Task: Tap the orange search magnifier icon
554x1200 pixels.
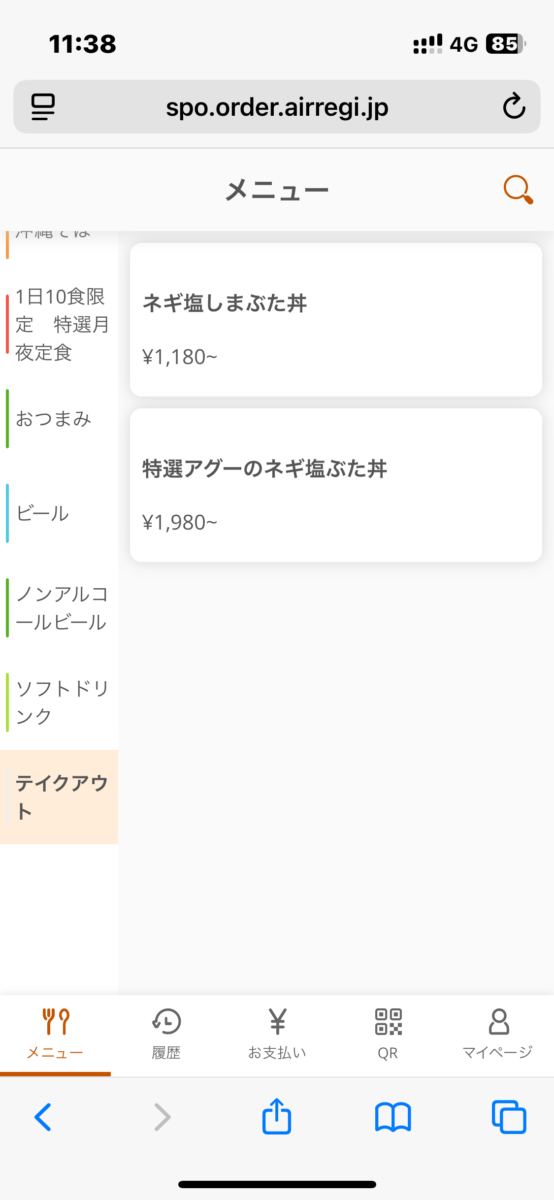Action: tap(517, 190)
